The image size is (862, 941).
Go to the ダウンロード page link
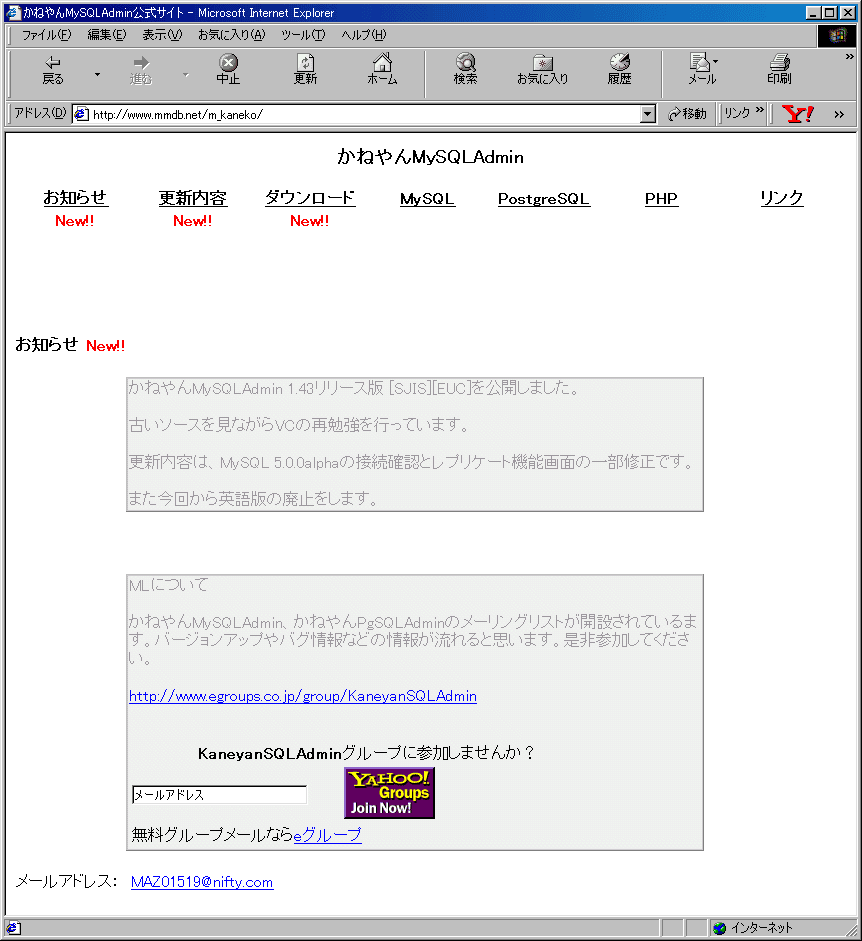pos(310,197)
